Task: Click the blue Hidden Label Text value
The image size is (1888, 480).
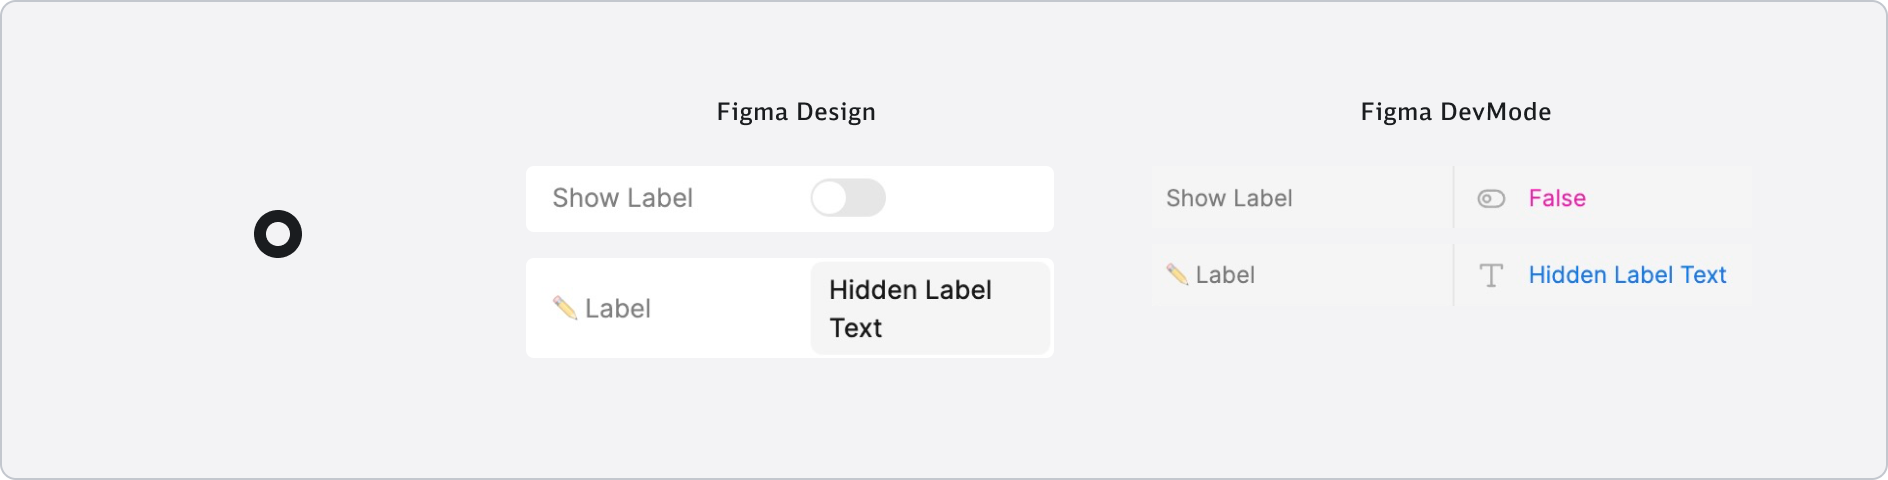Action: click(x=1627, y=275)
